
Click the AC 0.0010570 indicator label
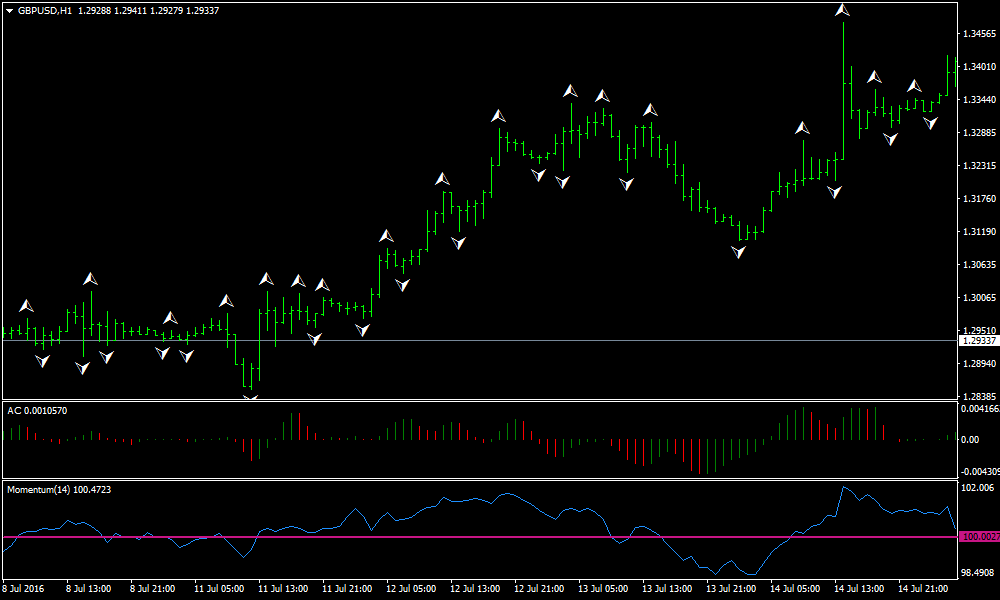tap(39, 410)
